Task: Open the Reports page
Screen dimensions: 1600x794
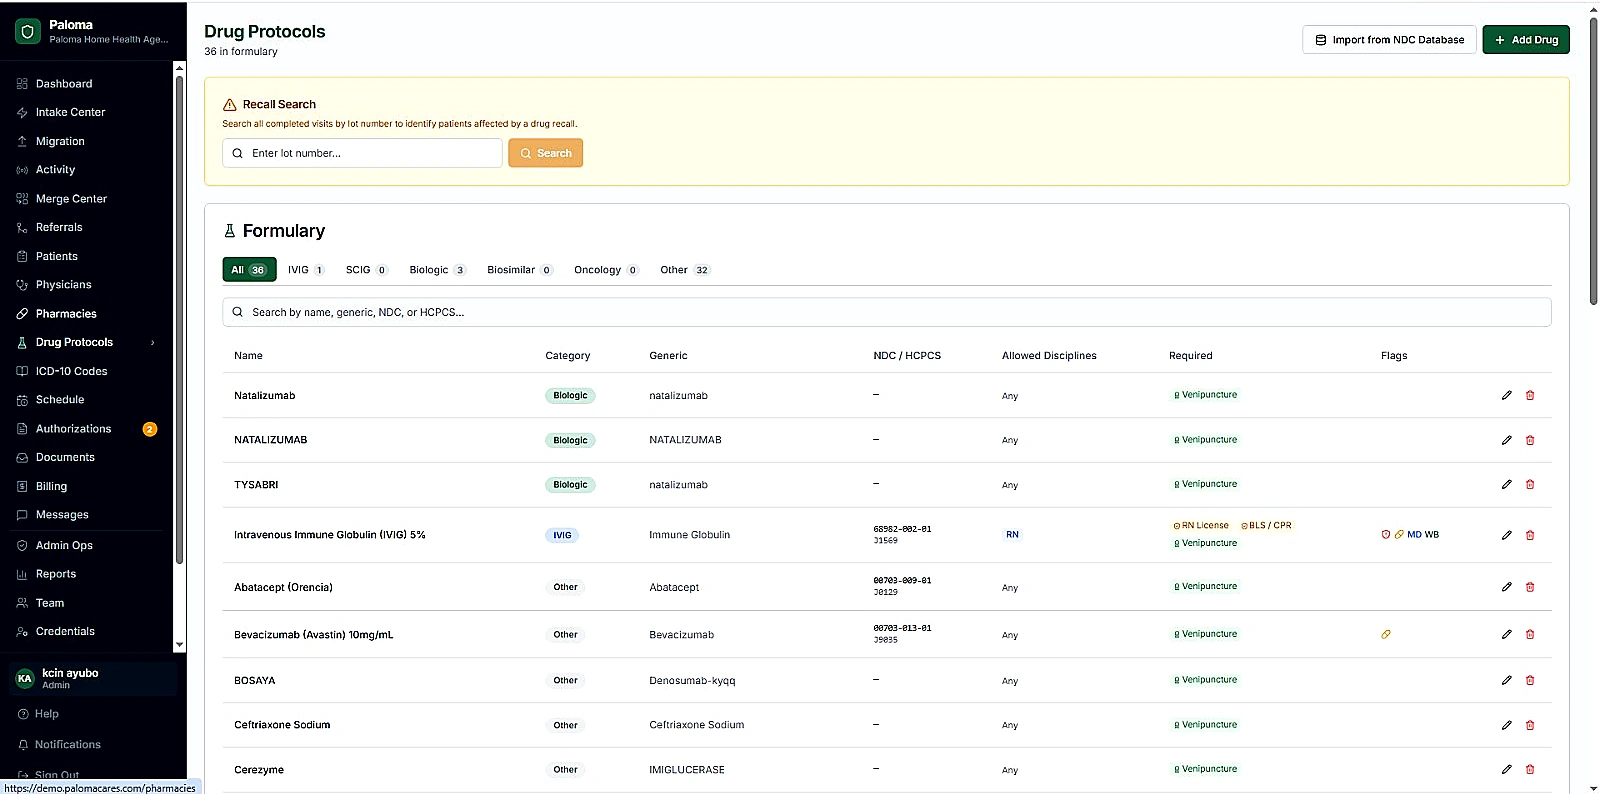Action: tap(56, 574)
